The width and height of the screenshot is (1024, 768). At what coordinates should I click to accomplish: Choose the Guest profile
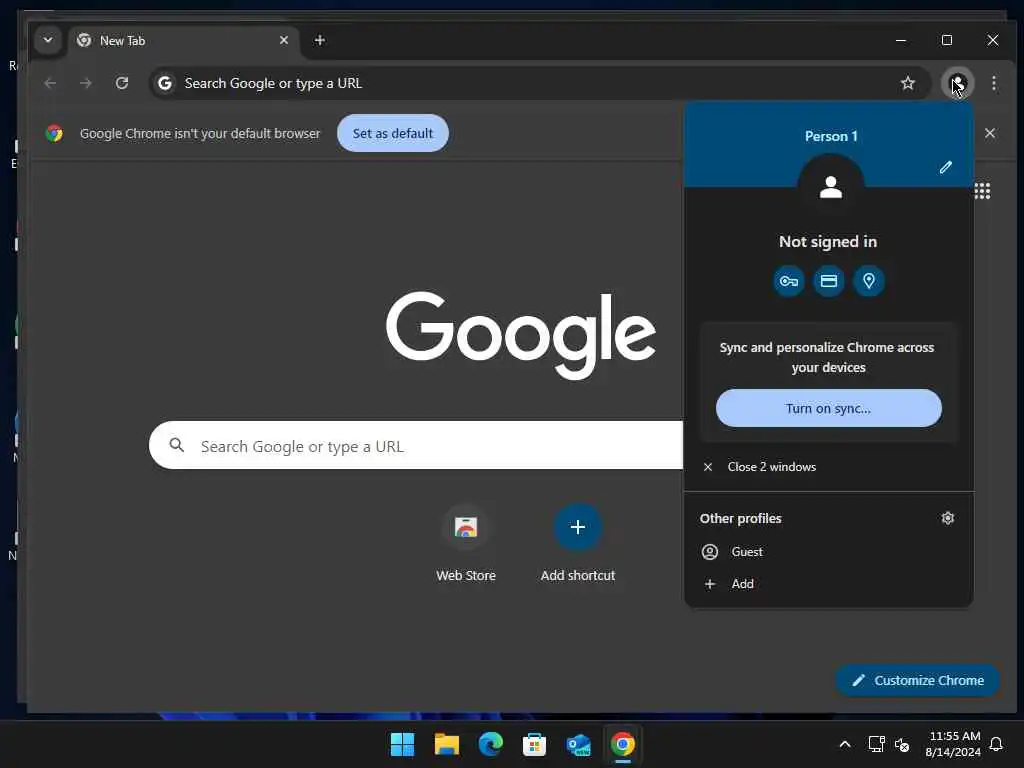(829, 552)
